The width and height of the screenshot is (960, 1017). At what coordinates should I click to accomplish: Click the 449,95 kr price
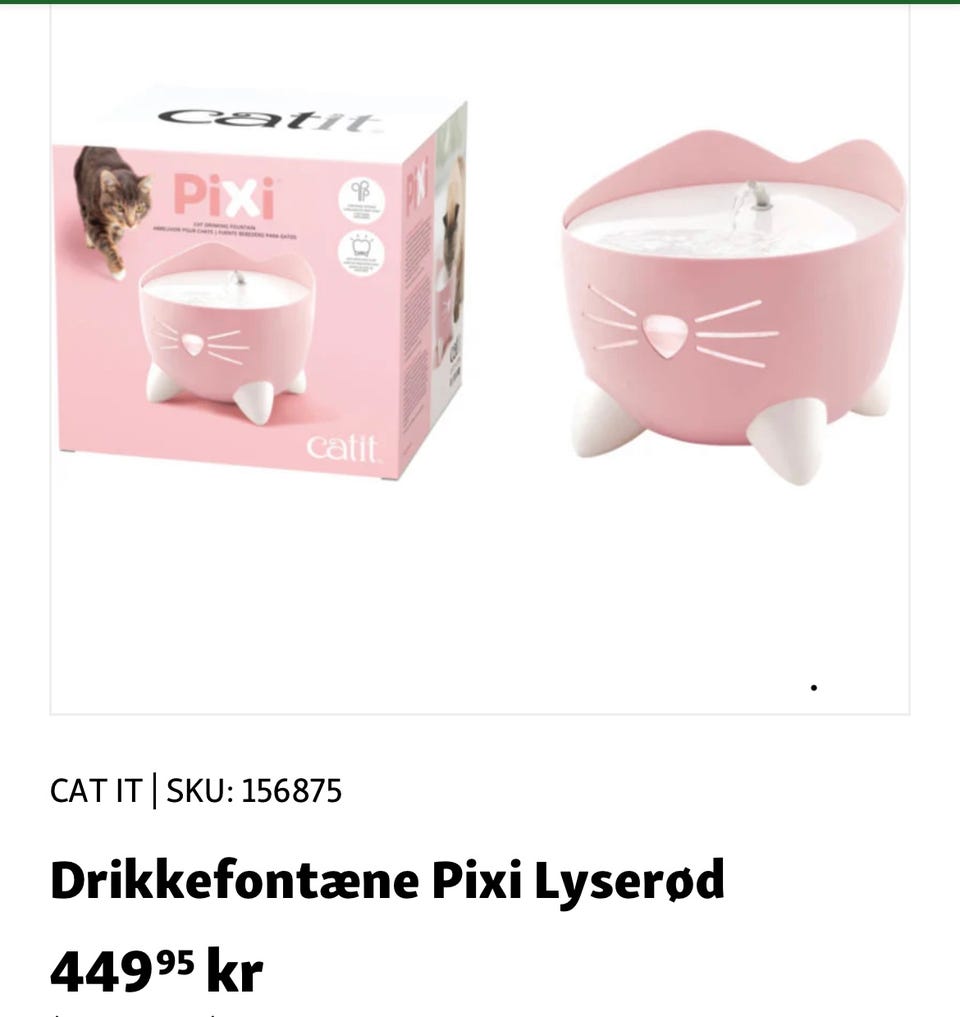(156, 971)
